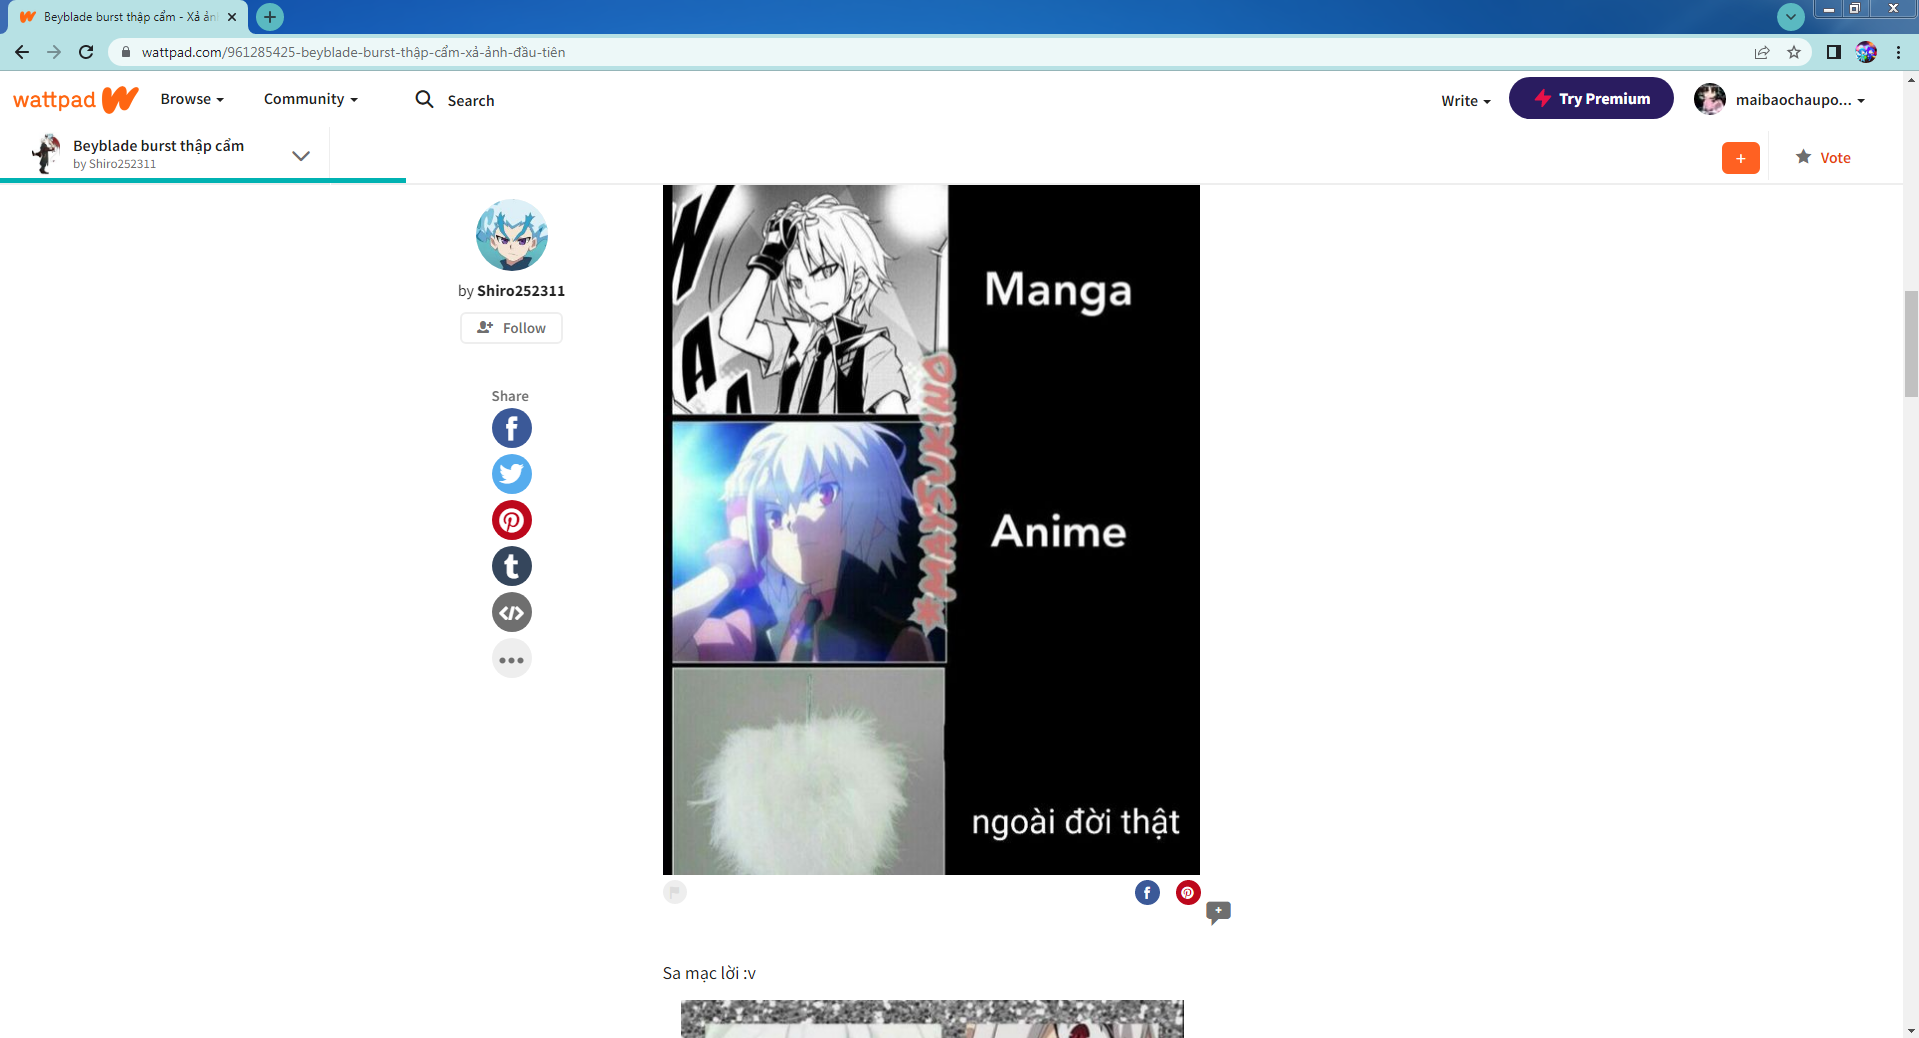Viewport: 1919px width, 1038px height.
Task: Click the Try Premium button
Action: [1590, 99]
